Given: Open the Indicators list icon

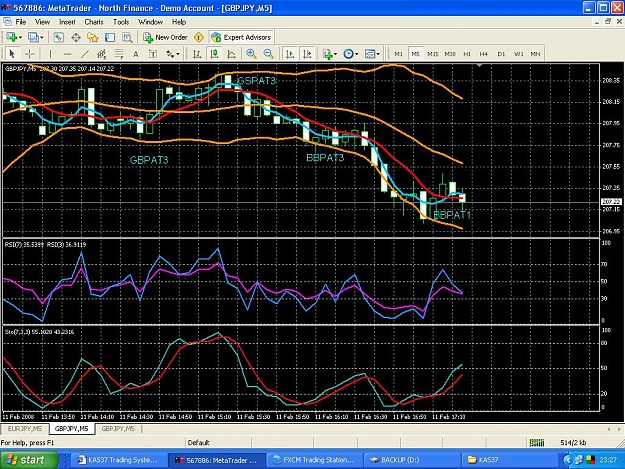Looking at the screenshot, I should tap(327, 54).
